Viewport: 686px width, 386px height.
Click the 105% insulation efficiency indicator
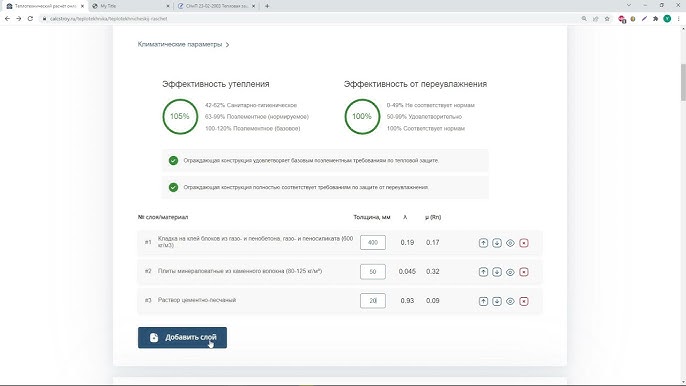[x=180, y=116]
